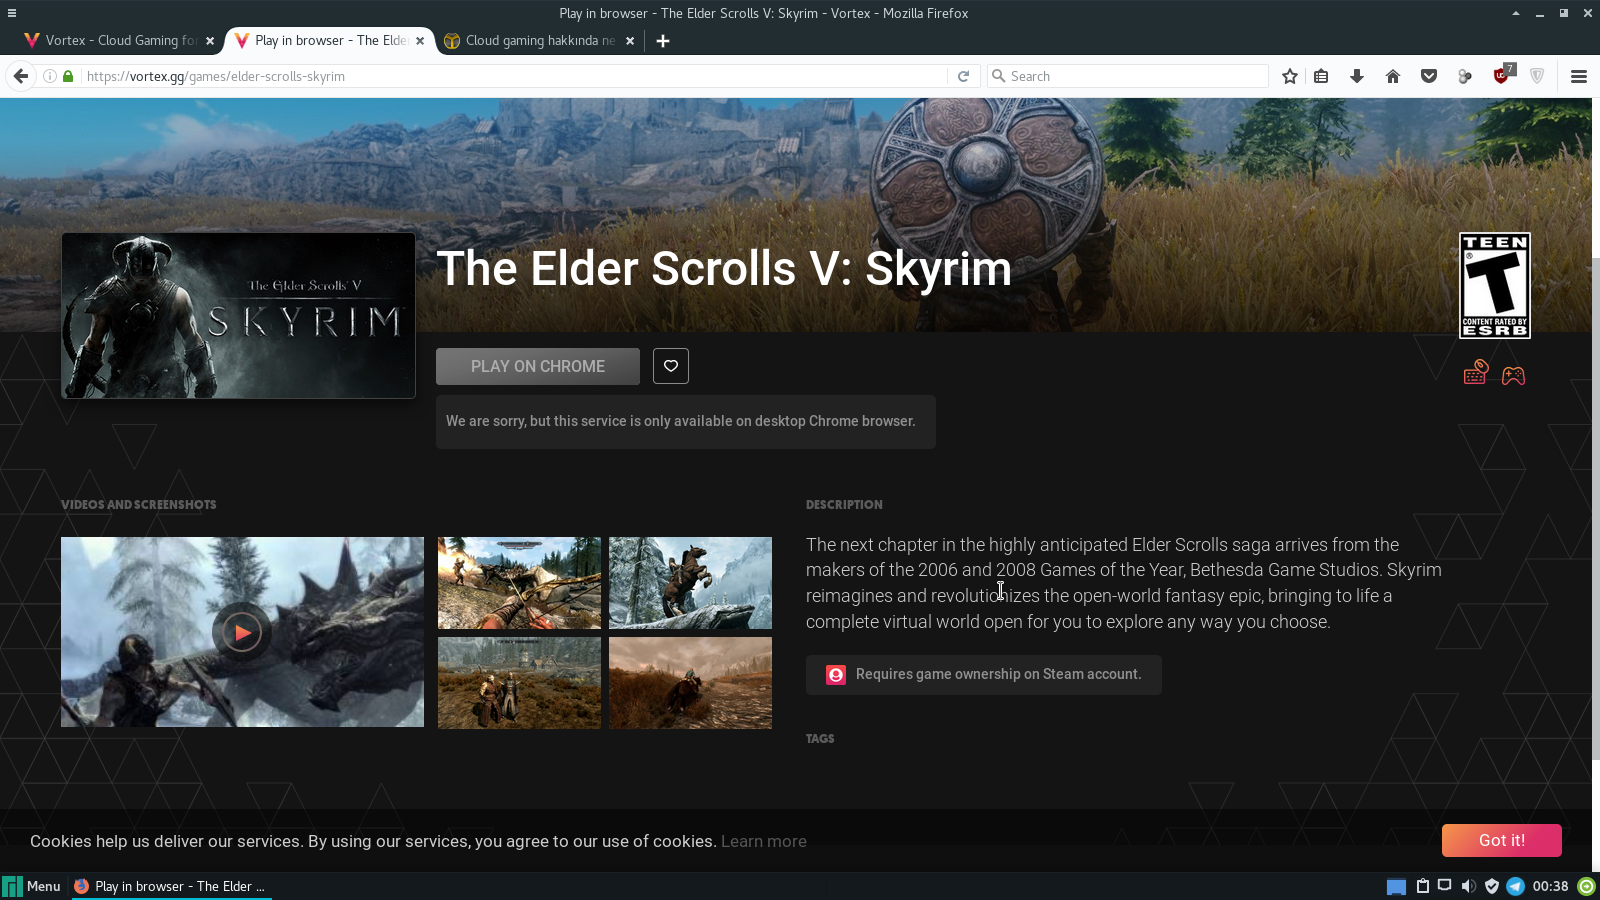
Task: Click the Requires game ownership on Steam text
Action: (998, 675)
